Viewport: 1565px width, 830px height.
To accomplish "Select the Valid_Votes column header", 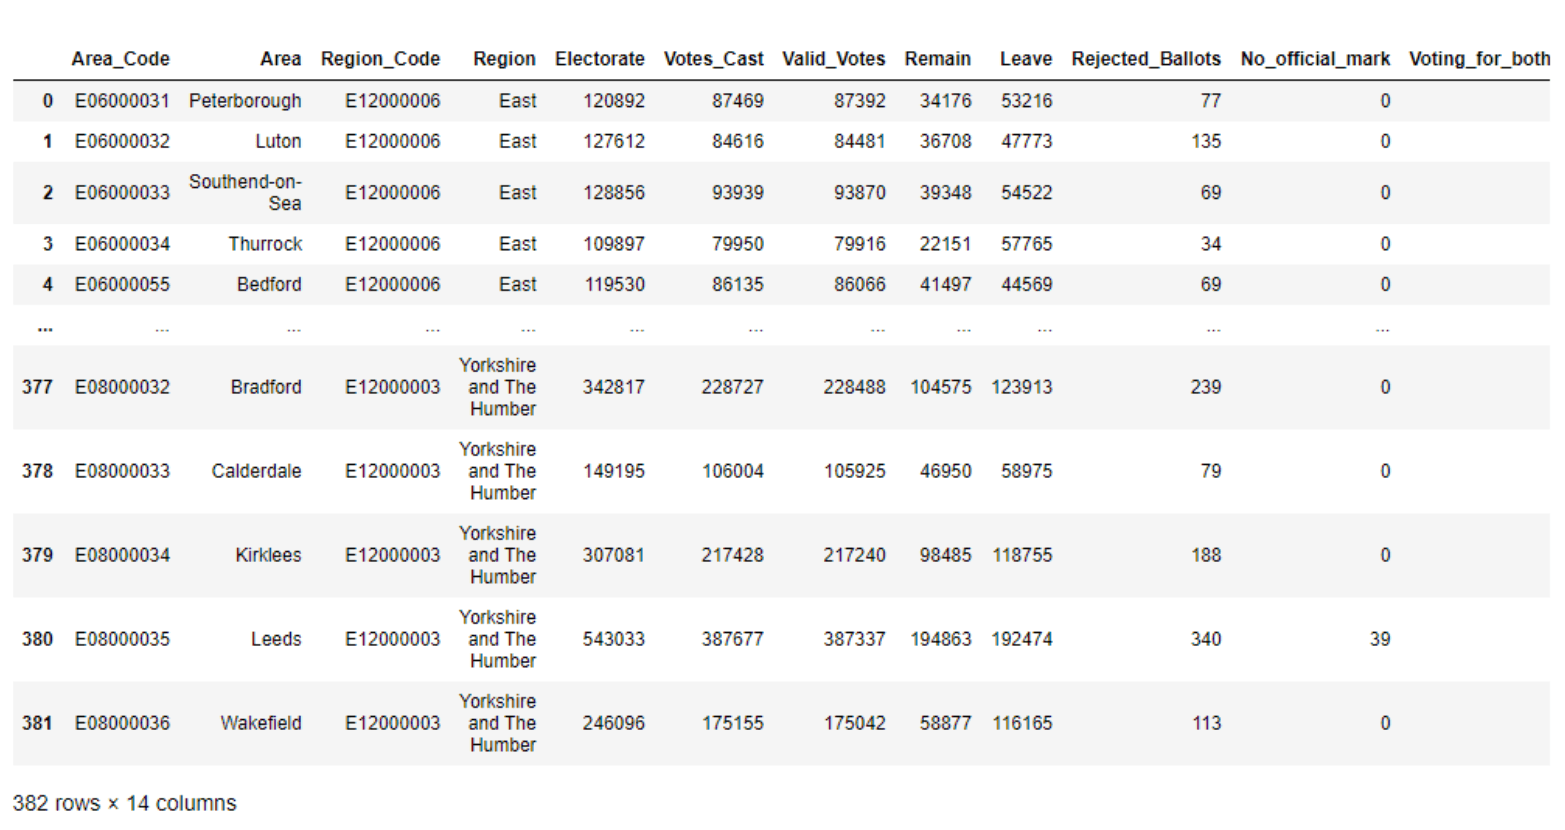I will [x=834, y=59].
